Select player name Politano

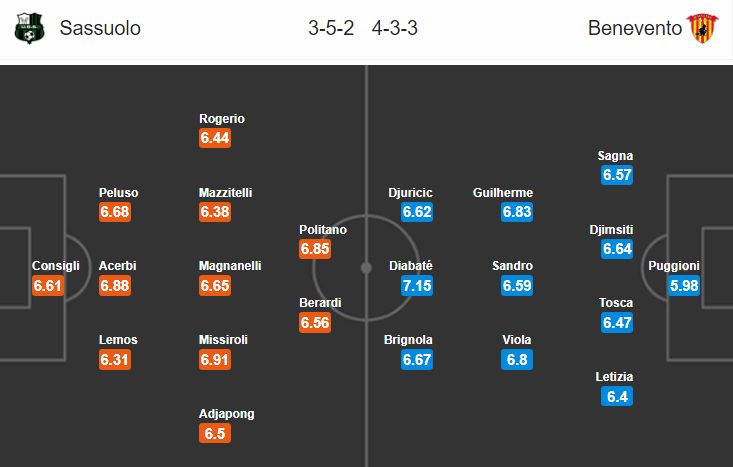(x=323, y=230)
